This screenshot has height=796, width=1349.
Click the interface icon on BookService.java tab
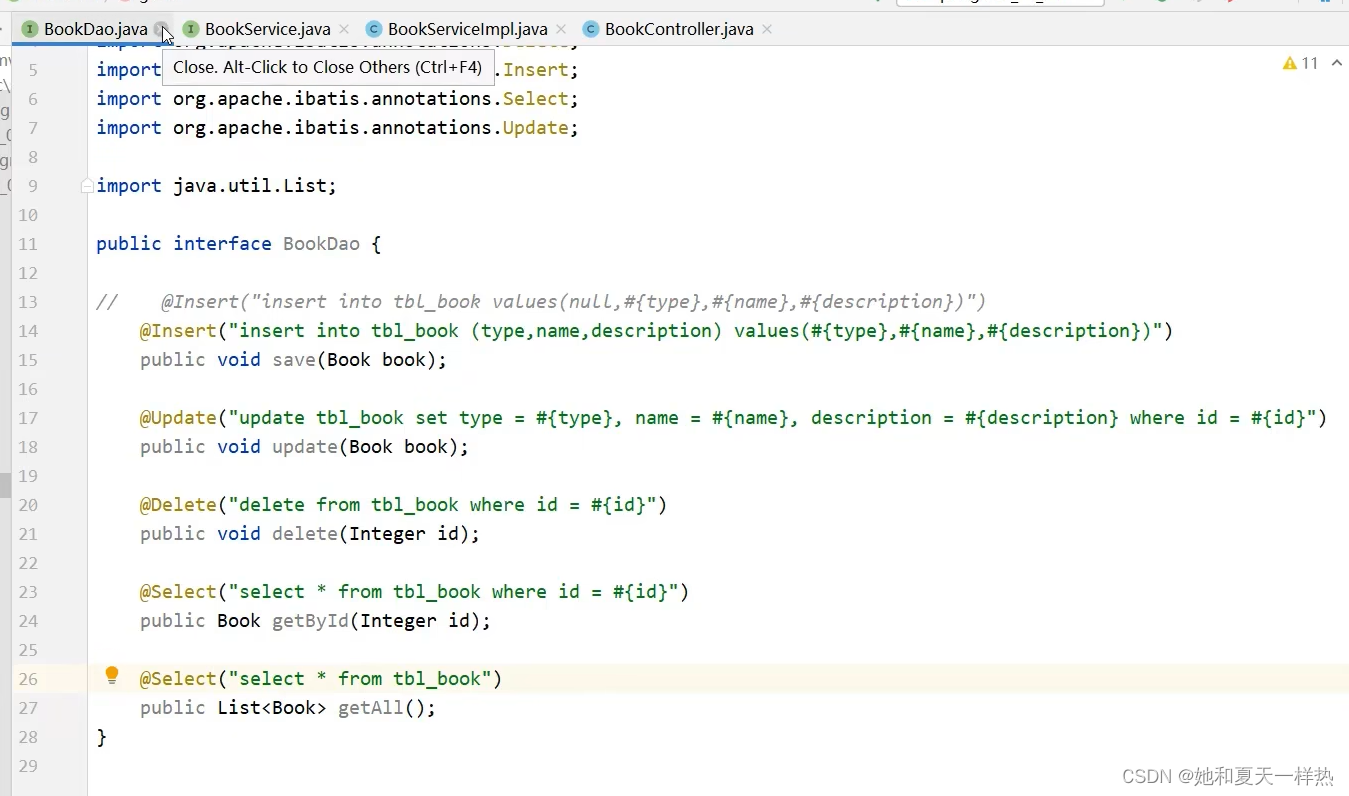click(191, 29)
